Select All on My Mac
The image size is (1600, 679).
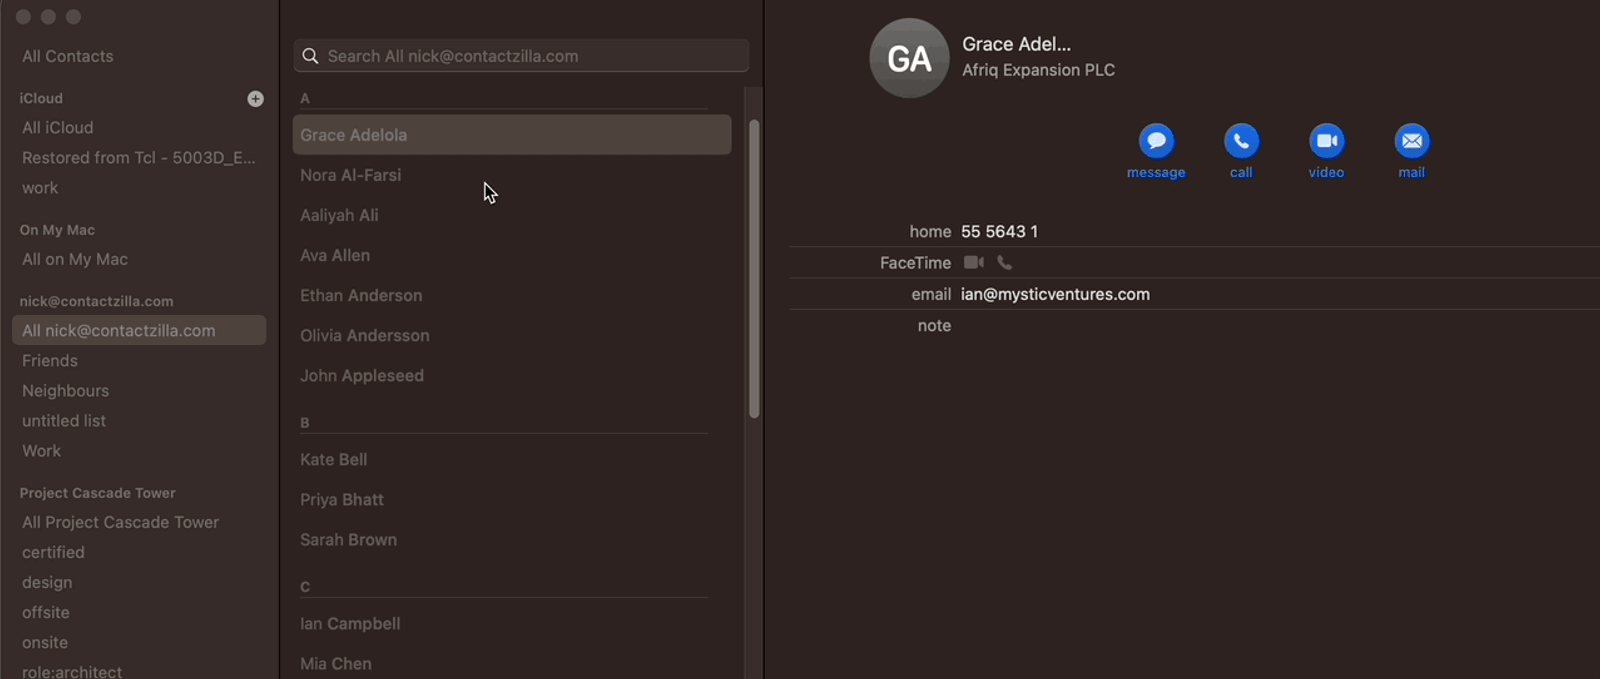click(x=75, y=259)
